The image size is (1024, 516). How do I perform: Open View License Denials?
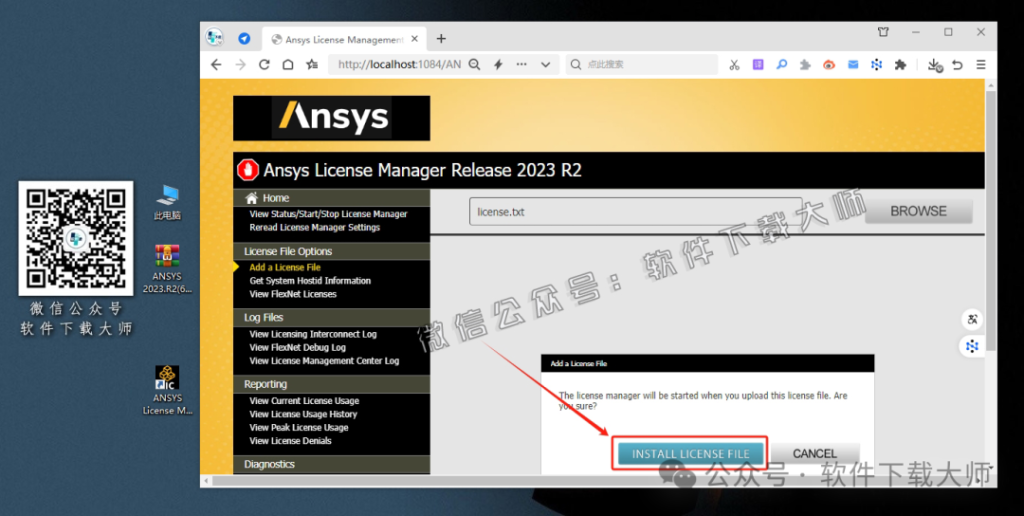click(x=291, y=441)
